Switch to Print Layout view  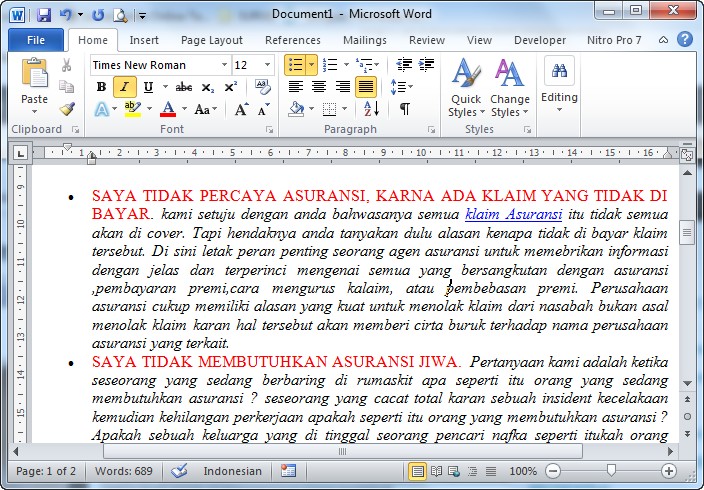pyautogui.click(x=417, y=471)
